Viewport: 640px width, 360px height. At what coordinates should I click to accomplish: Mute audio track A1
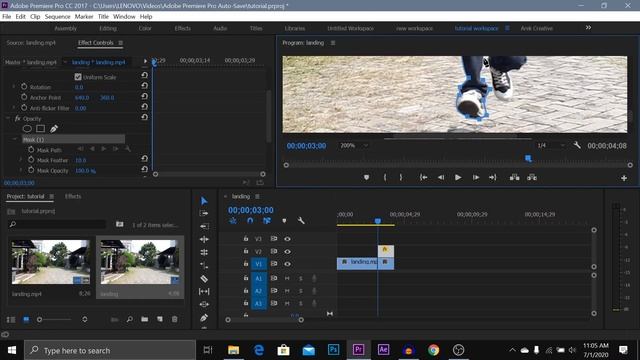click(x=287, y=278)
